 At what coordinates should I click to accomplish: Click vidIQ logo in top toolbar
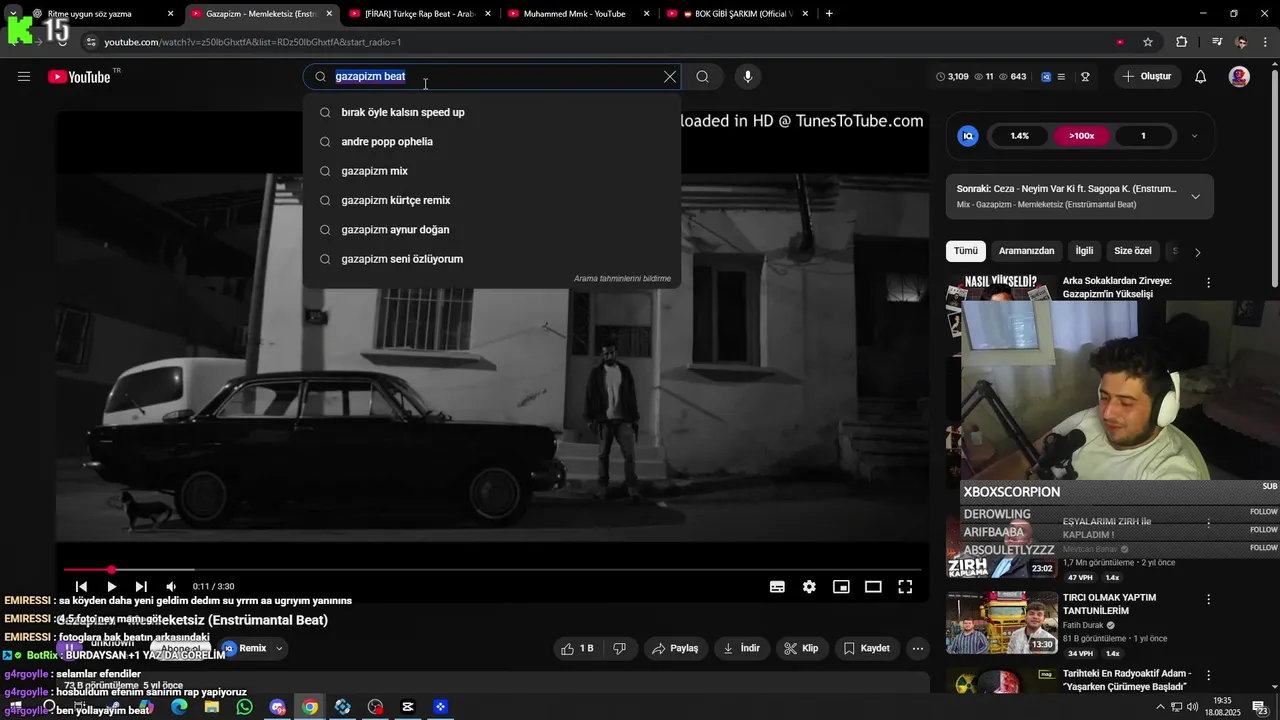[x=1046, y=77]
